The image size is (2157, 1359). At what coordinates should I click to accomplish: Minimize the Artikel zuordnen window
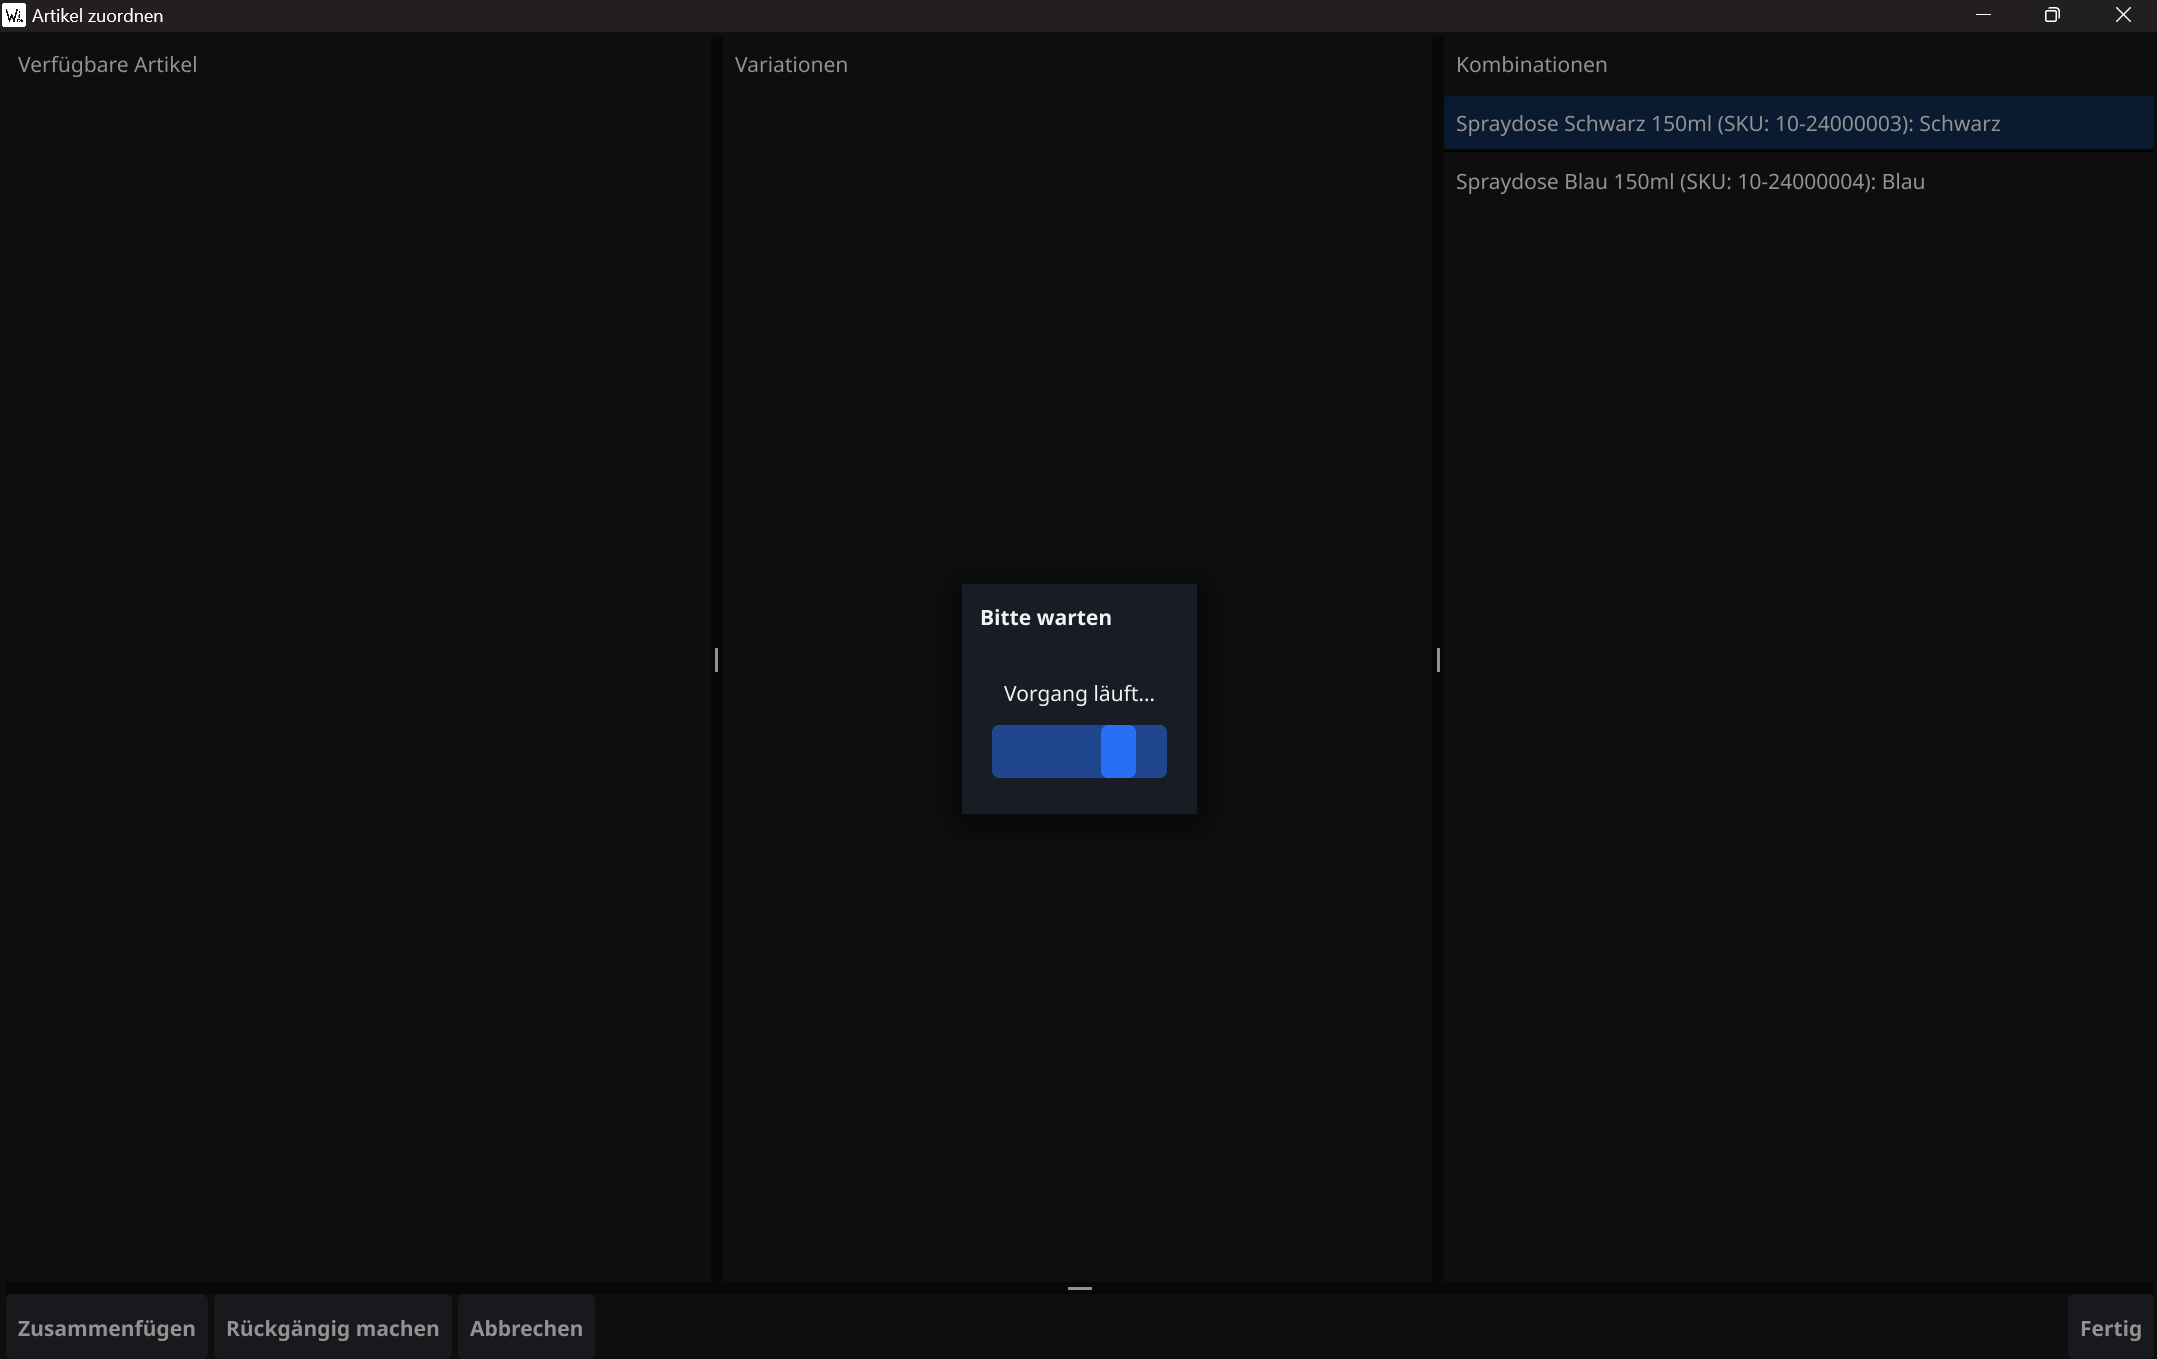[x=1983, y=15]
